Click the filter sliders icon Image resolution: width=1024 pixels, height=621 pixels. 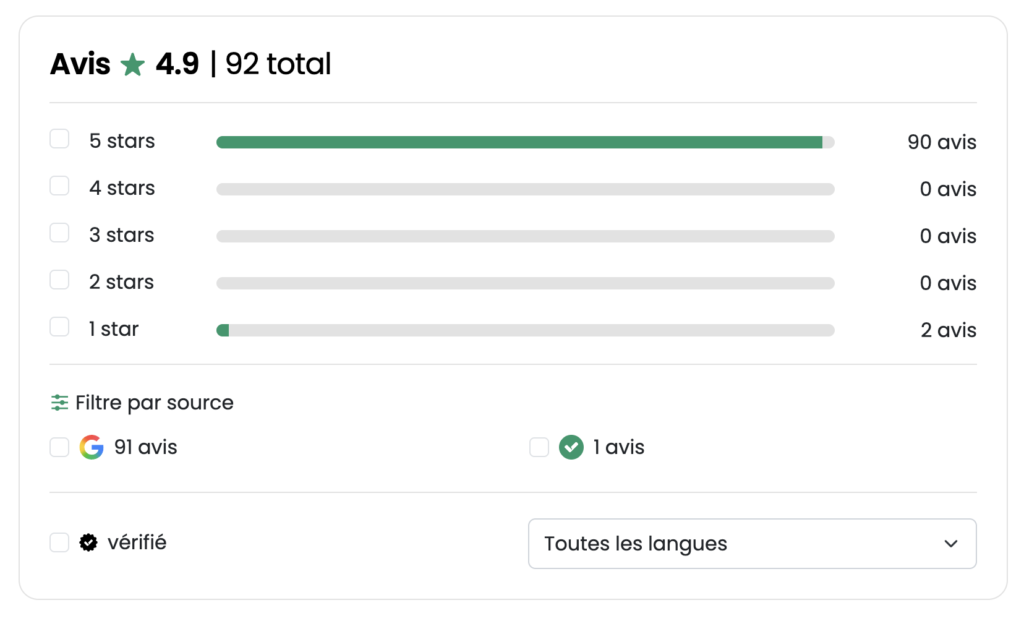(x=59, y=403)
